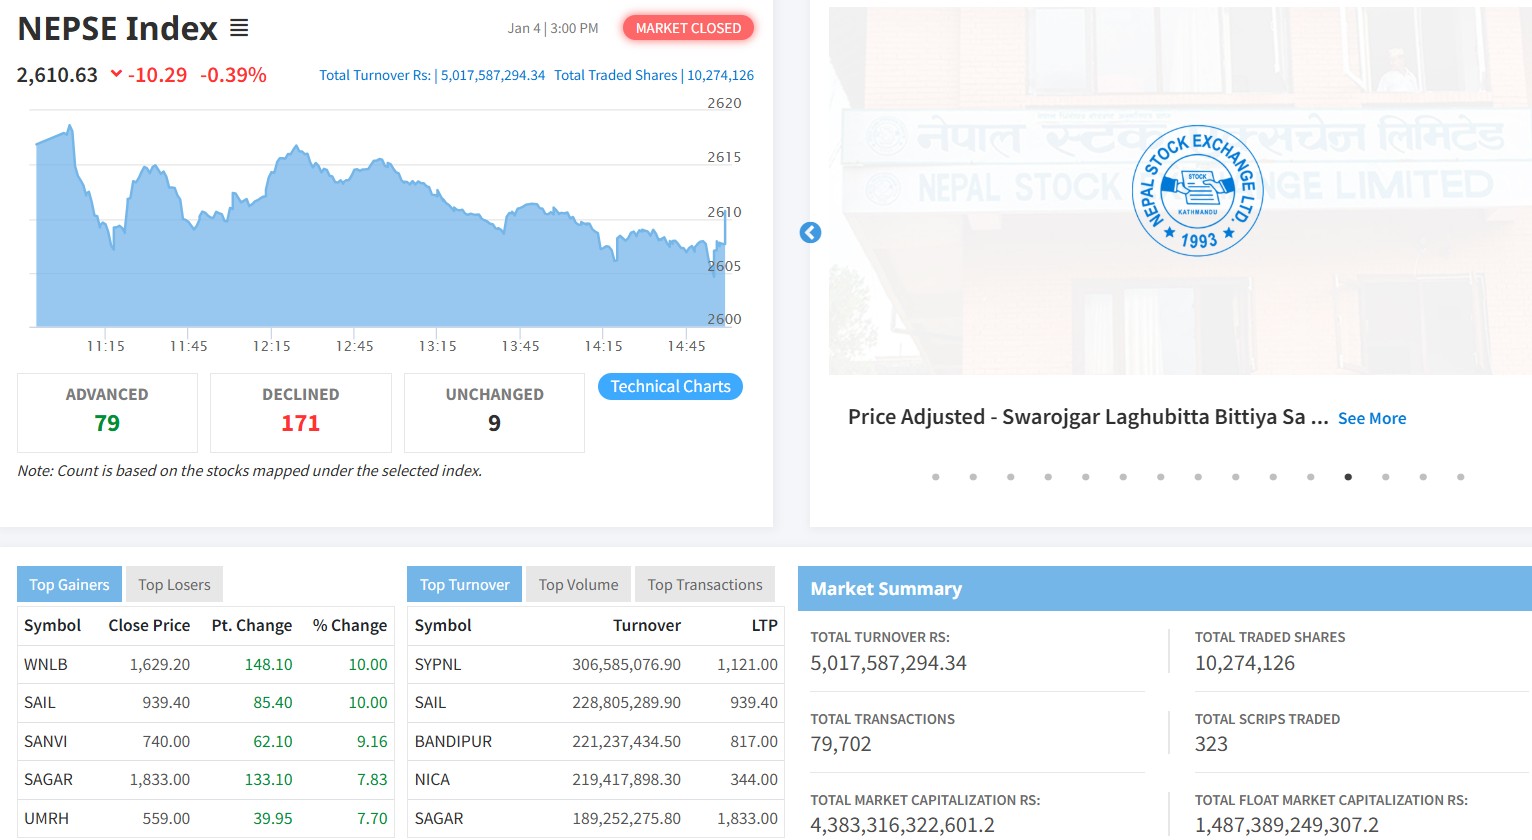Screen dimensions: 1532x840
Task: Select the last carousel dot indicator
Action: [1460, 477]
